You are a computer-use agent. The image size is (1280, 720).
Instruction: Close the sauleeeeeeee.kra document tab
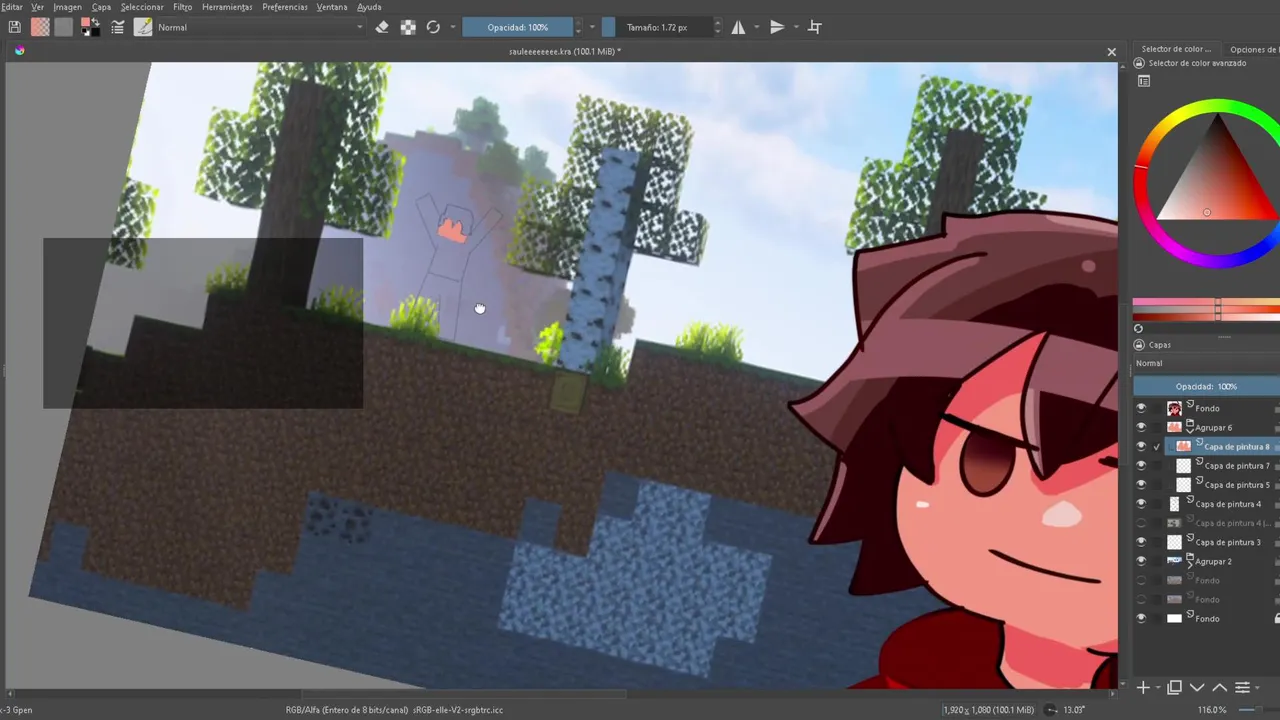click(x=1111, y=51)
